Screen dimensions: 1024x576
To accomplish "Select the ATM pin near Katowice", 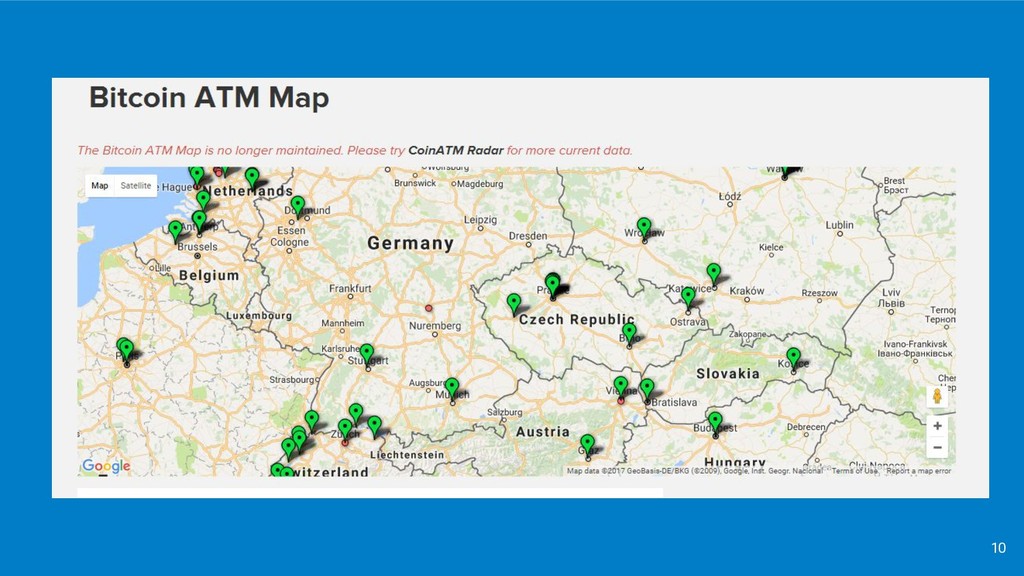I will (x=713, y=274).
